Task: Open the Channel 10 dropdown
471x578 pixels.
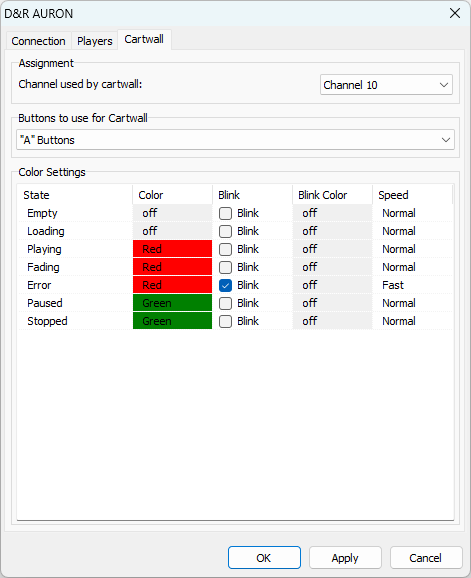Action: pyautogui.click(x=386, y=85)
